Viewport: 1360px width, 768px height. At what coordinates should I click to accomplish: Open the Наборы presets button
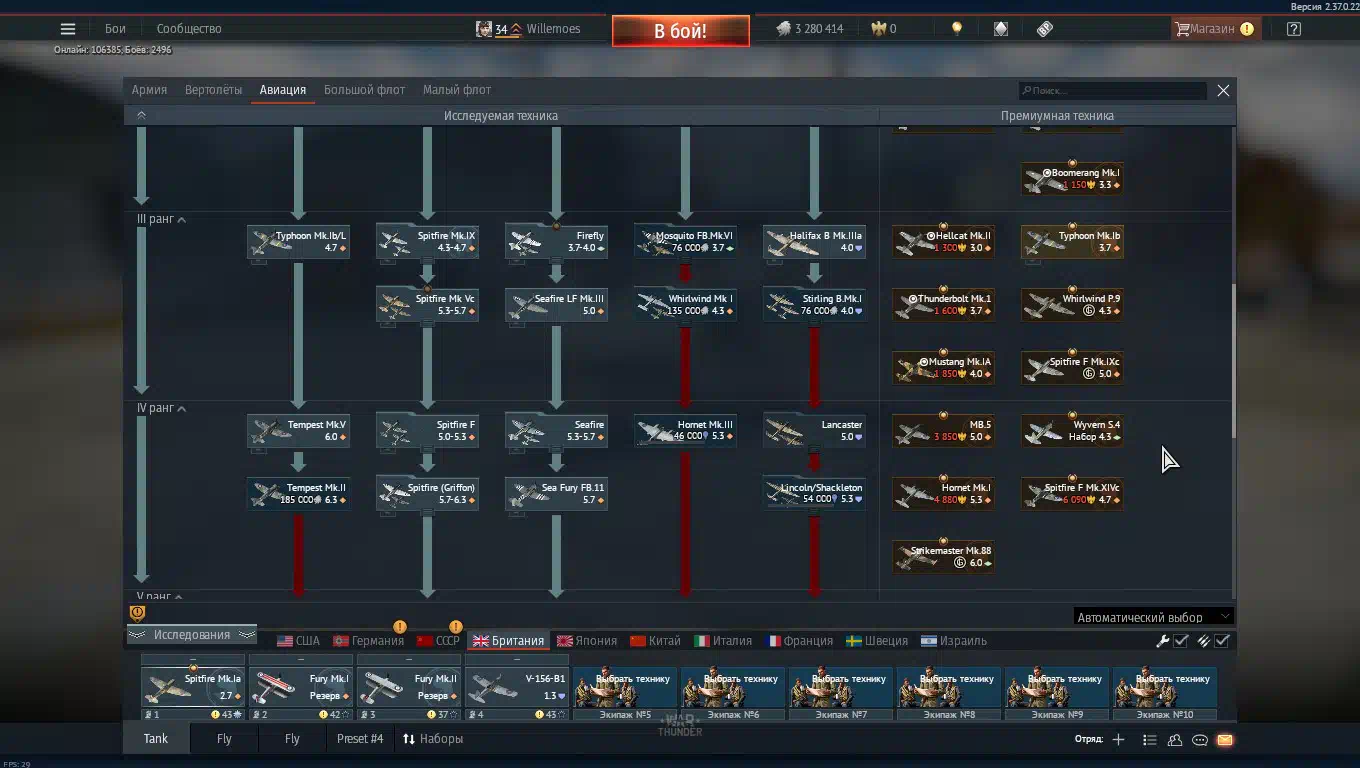[433, 739]
